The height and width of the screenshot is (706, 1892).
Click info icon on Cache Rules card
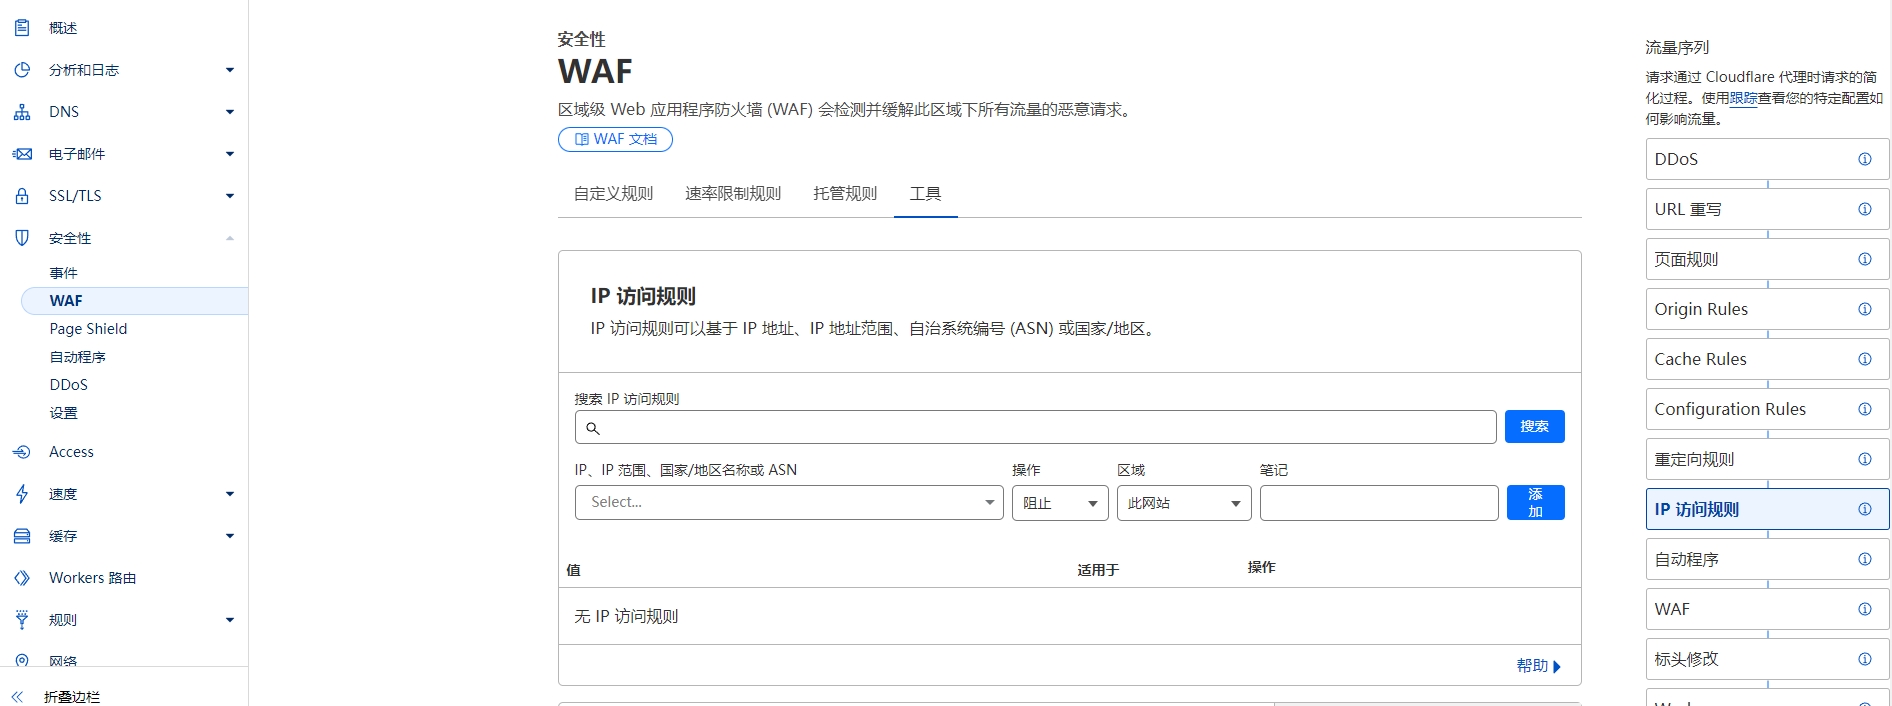[1865, 359]
